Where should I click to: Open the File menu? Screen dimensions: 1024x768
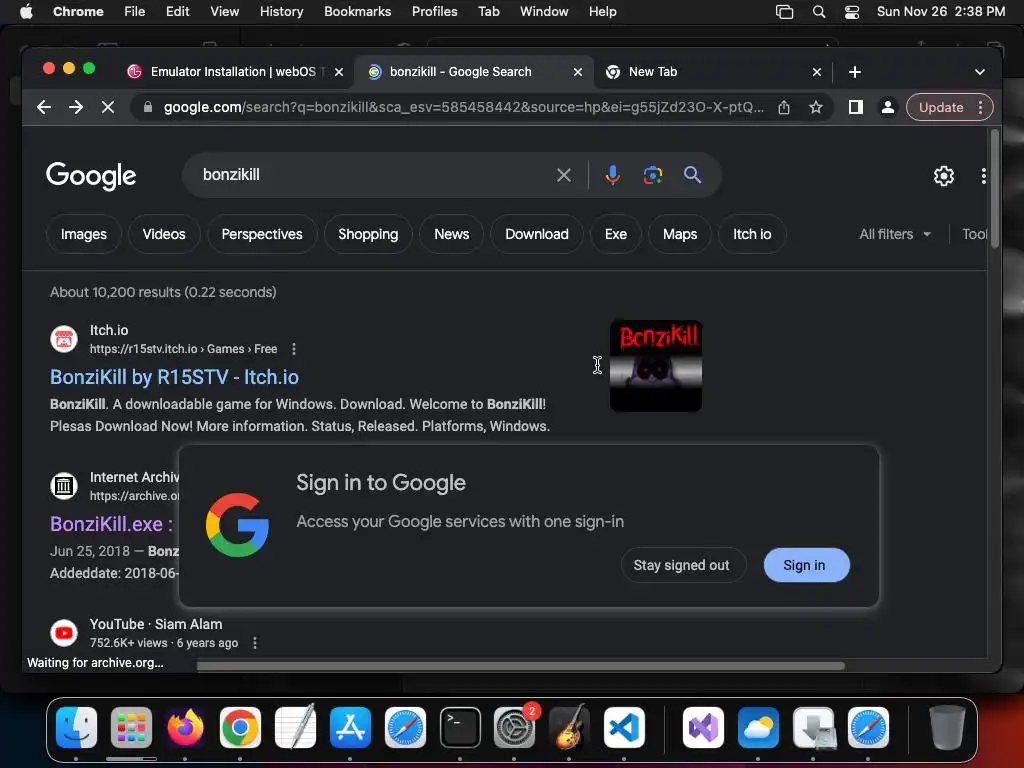click(x=135, y=12)
